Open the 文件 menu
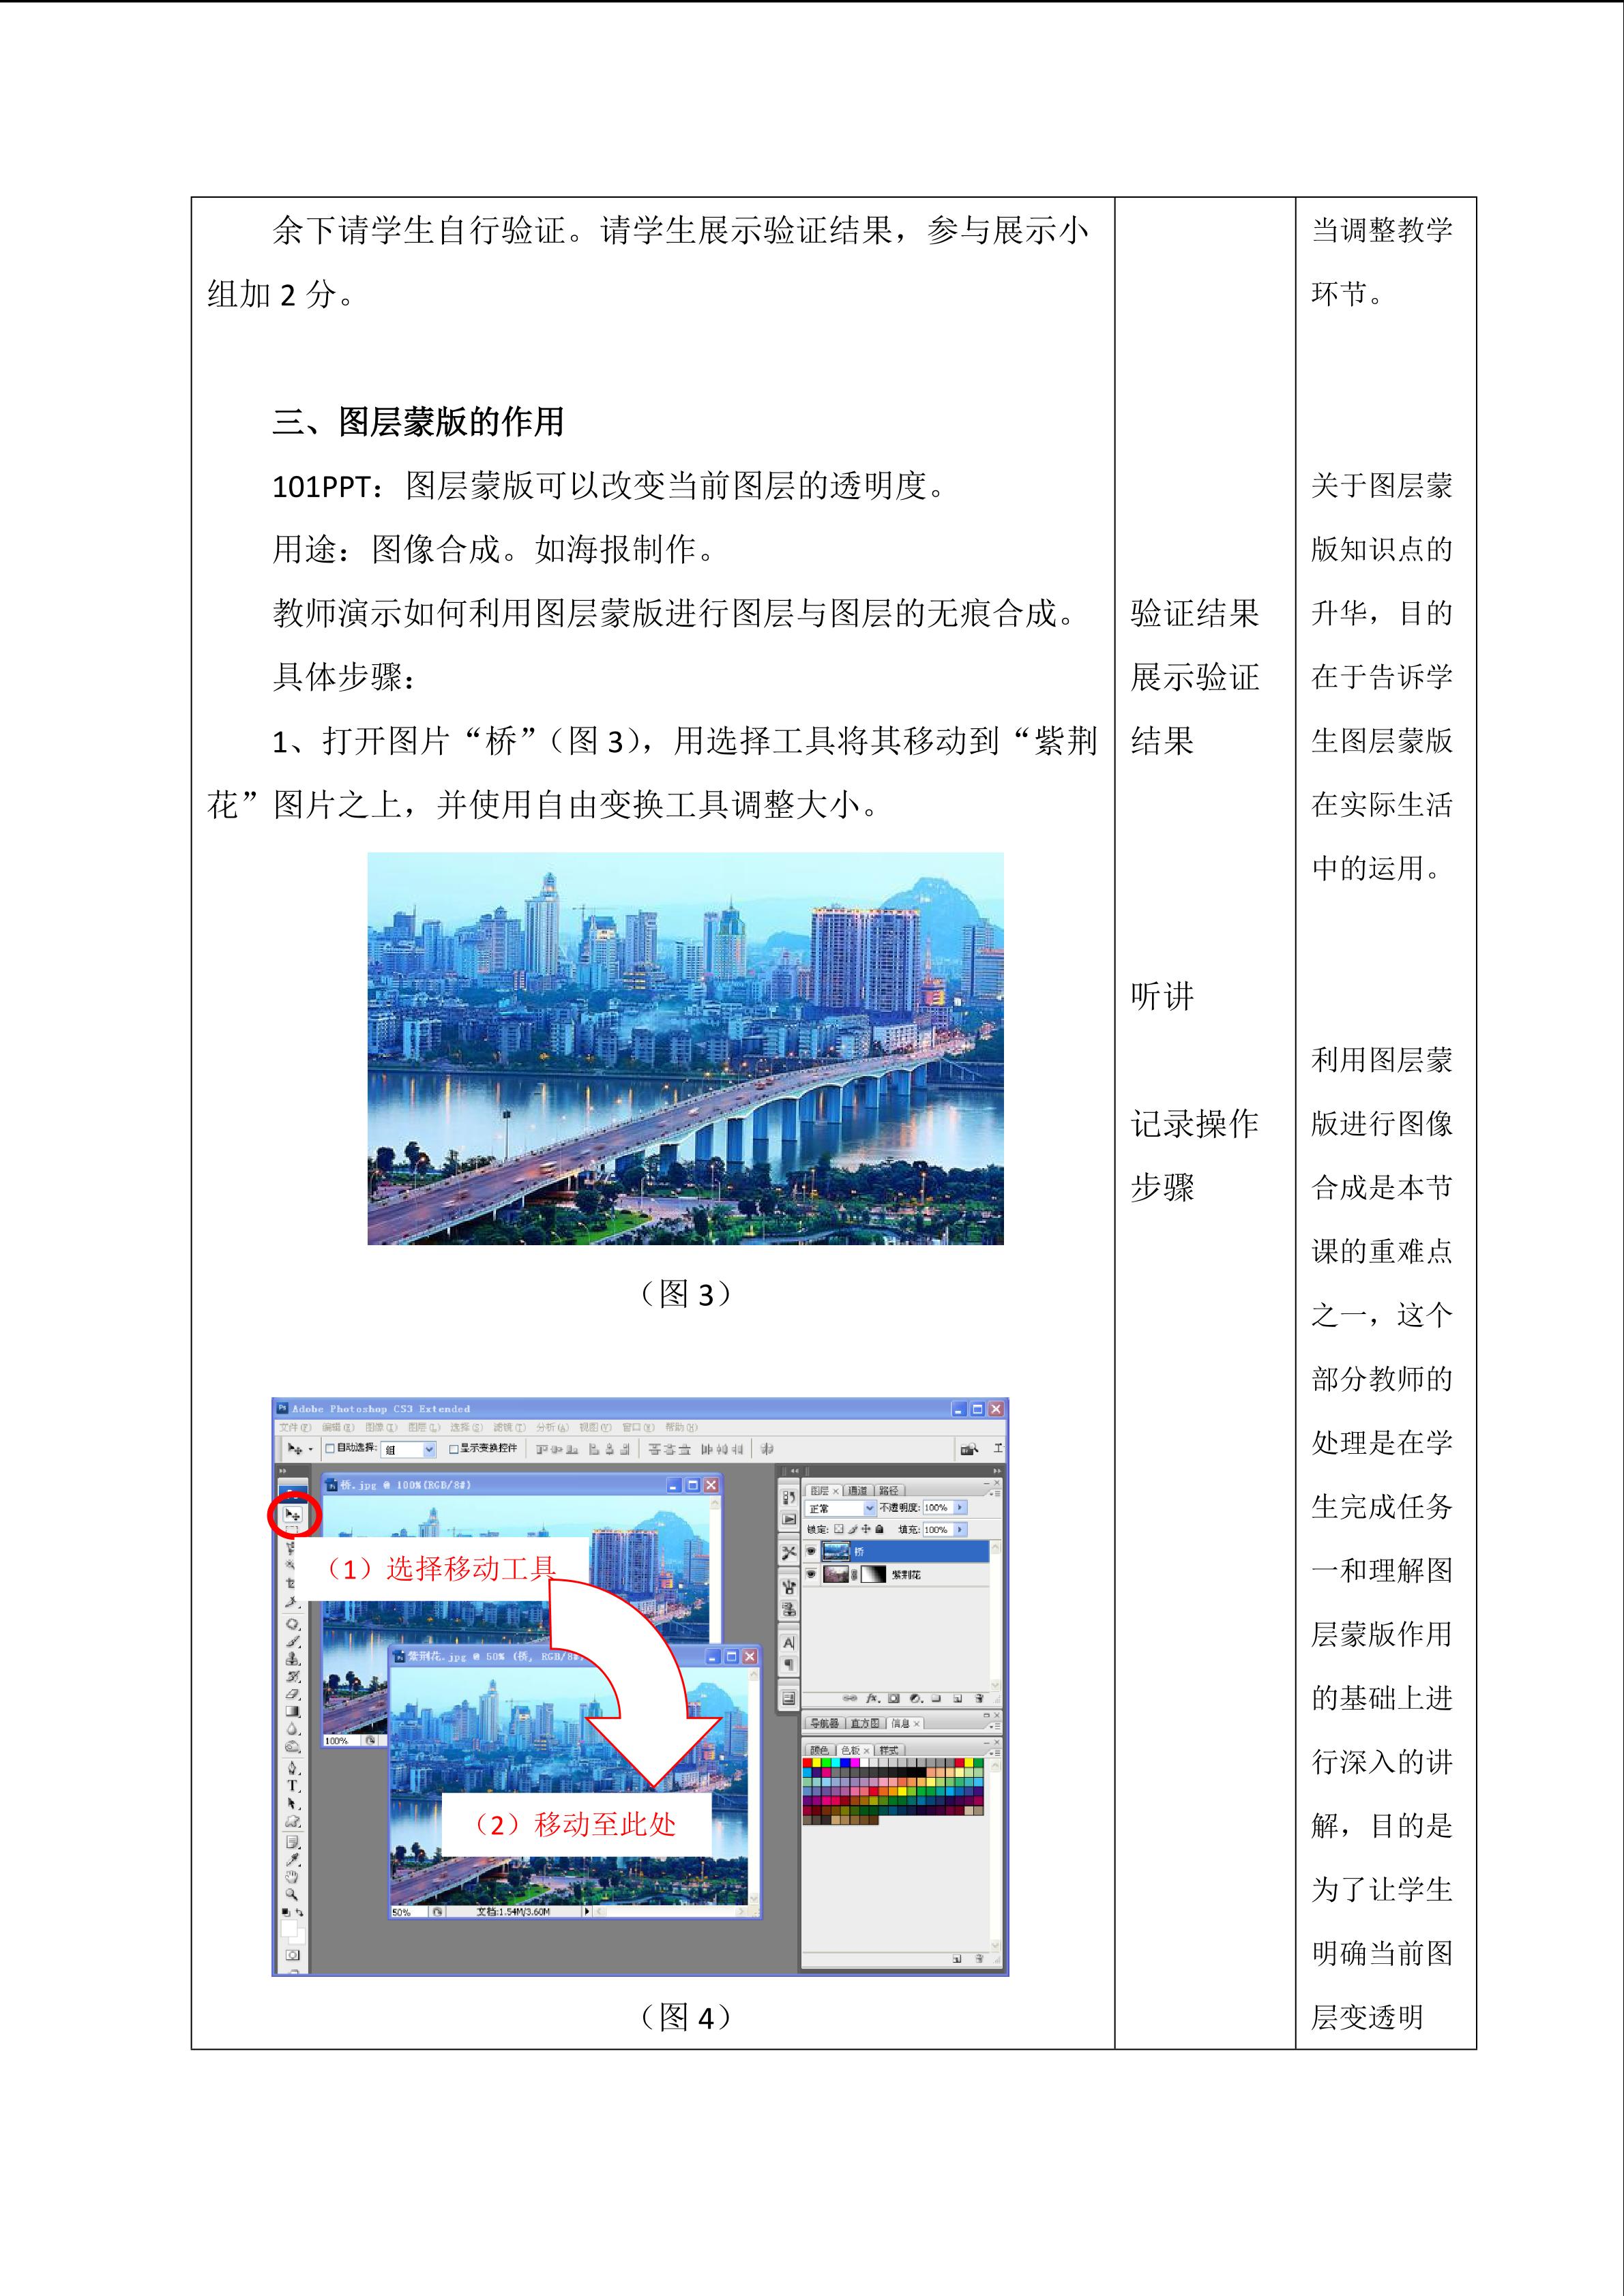This screenshot has width=1624, height=2296. pos(296,1427)
